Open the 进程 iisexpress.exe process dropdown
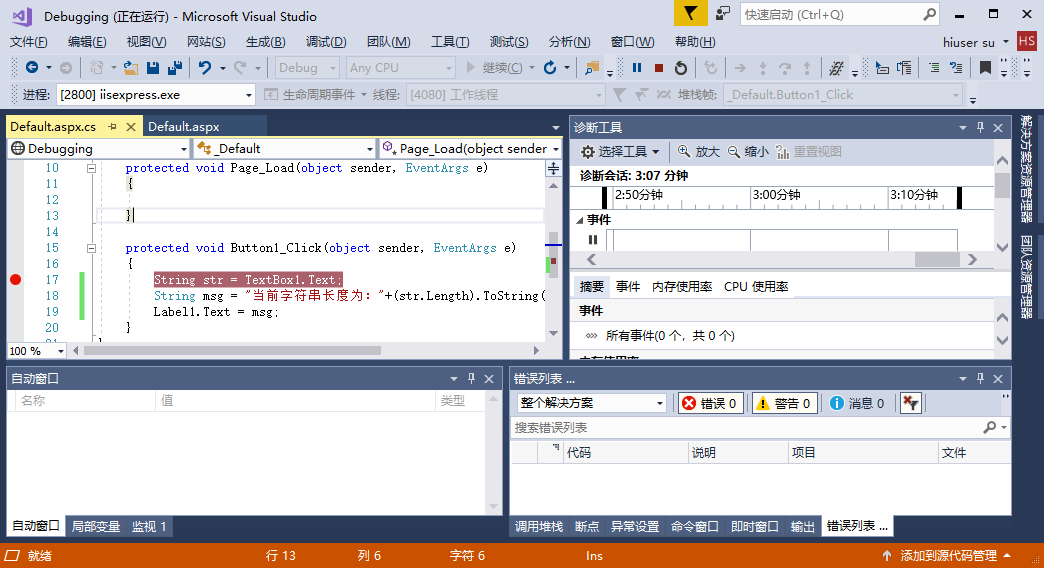The image size is (1044, 568). [155, 95]
